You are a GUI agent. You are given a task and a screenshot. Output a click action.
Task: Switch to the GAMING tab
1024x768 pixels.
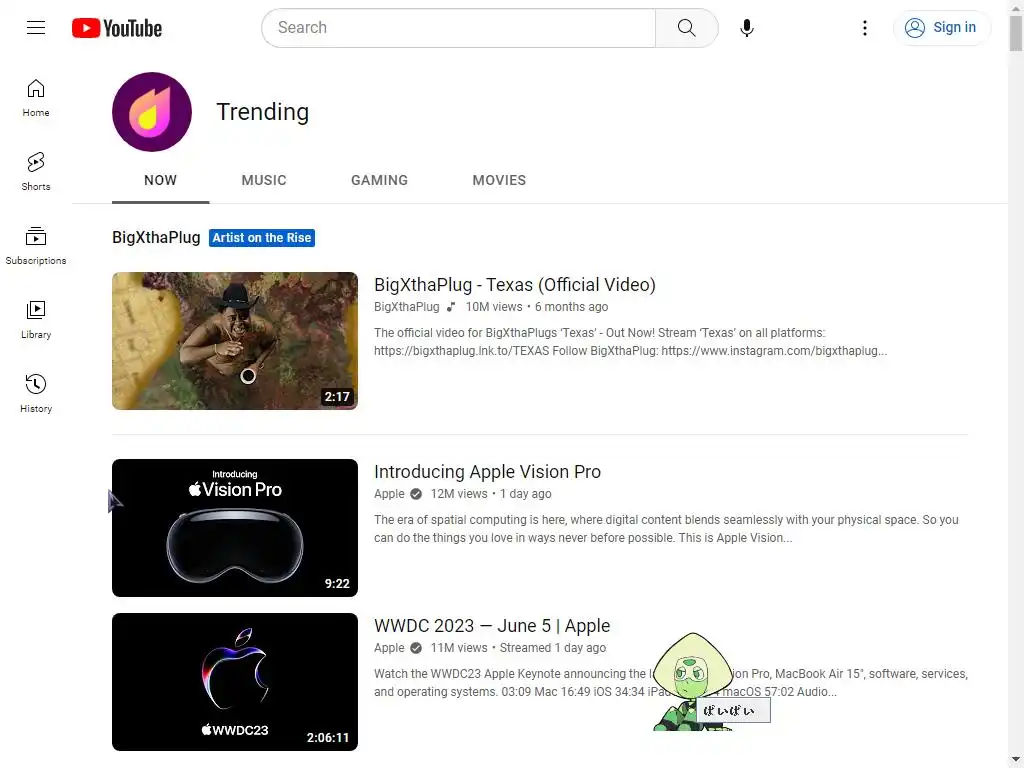(x=379, y=180)
